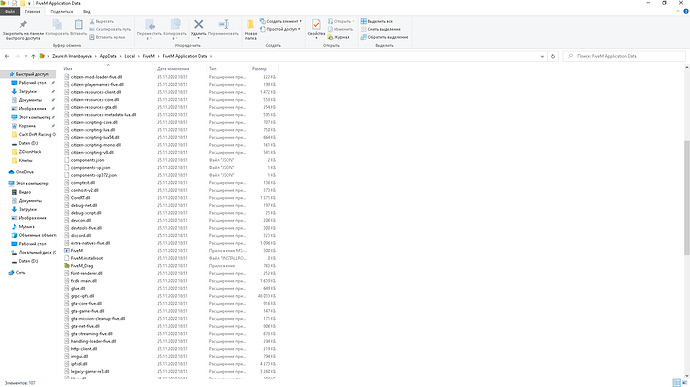
Task: Open address bar history dropdown
Action: [x=542, y=56]
